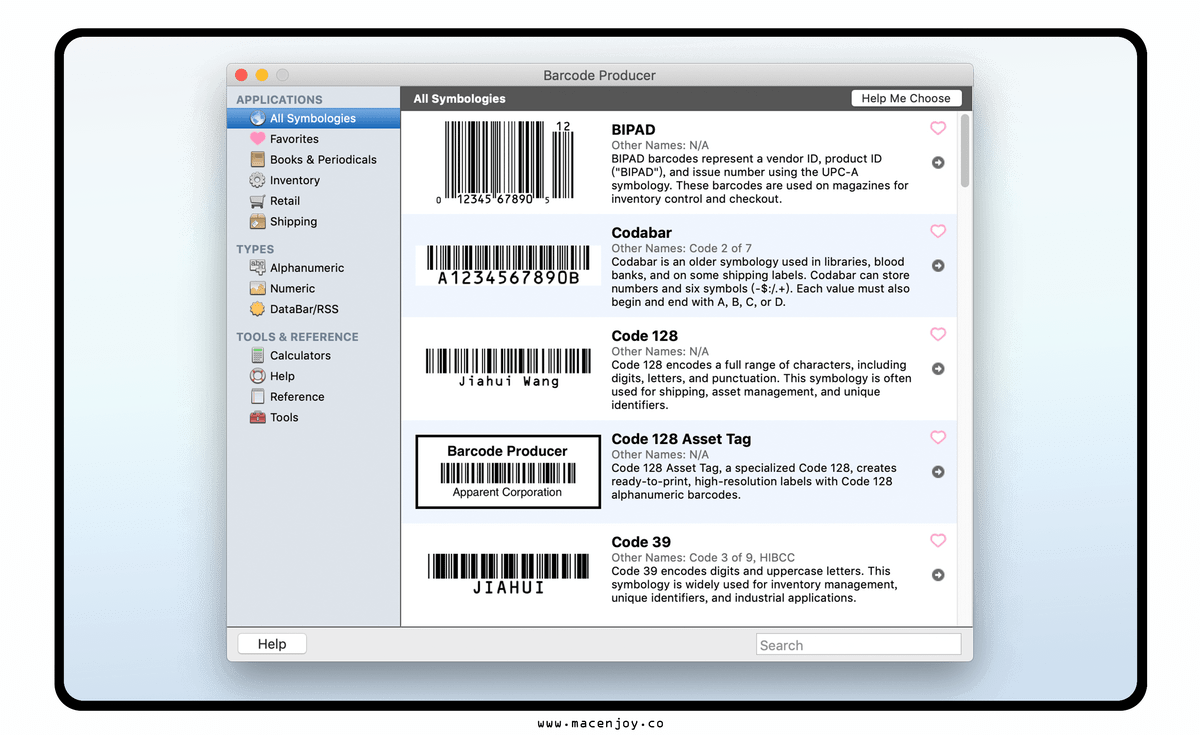Click 'Other Names: Code 2 of 7'
The image size is (1200, 735).
[x=681, y=248]
